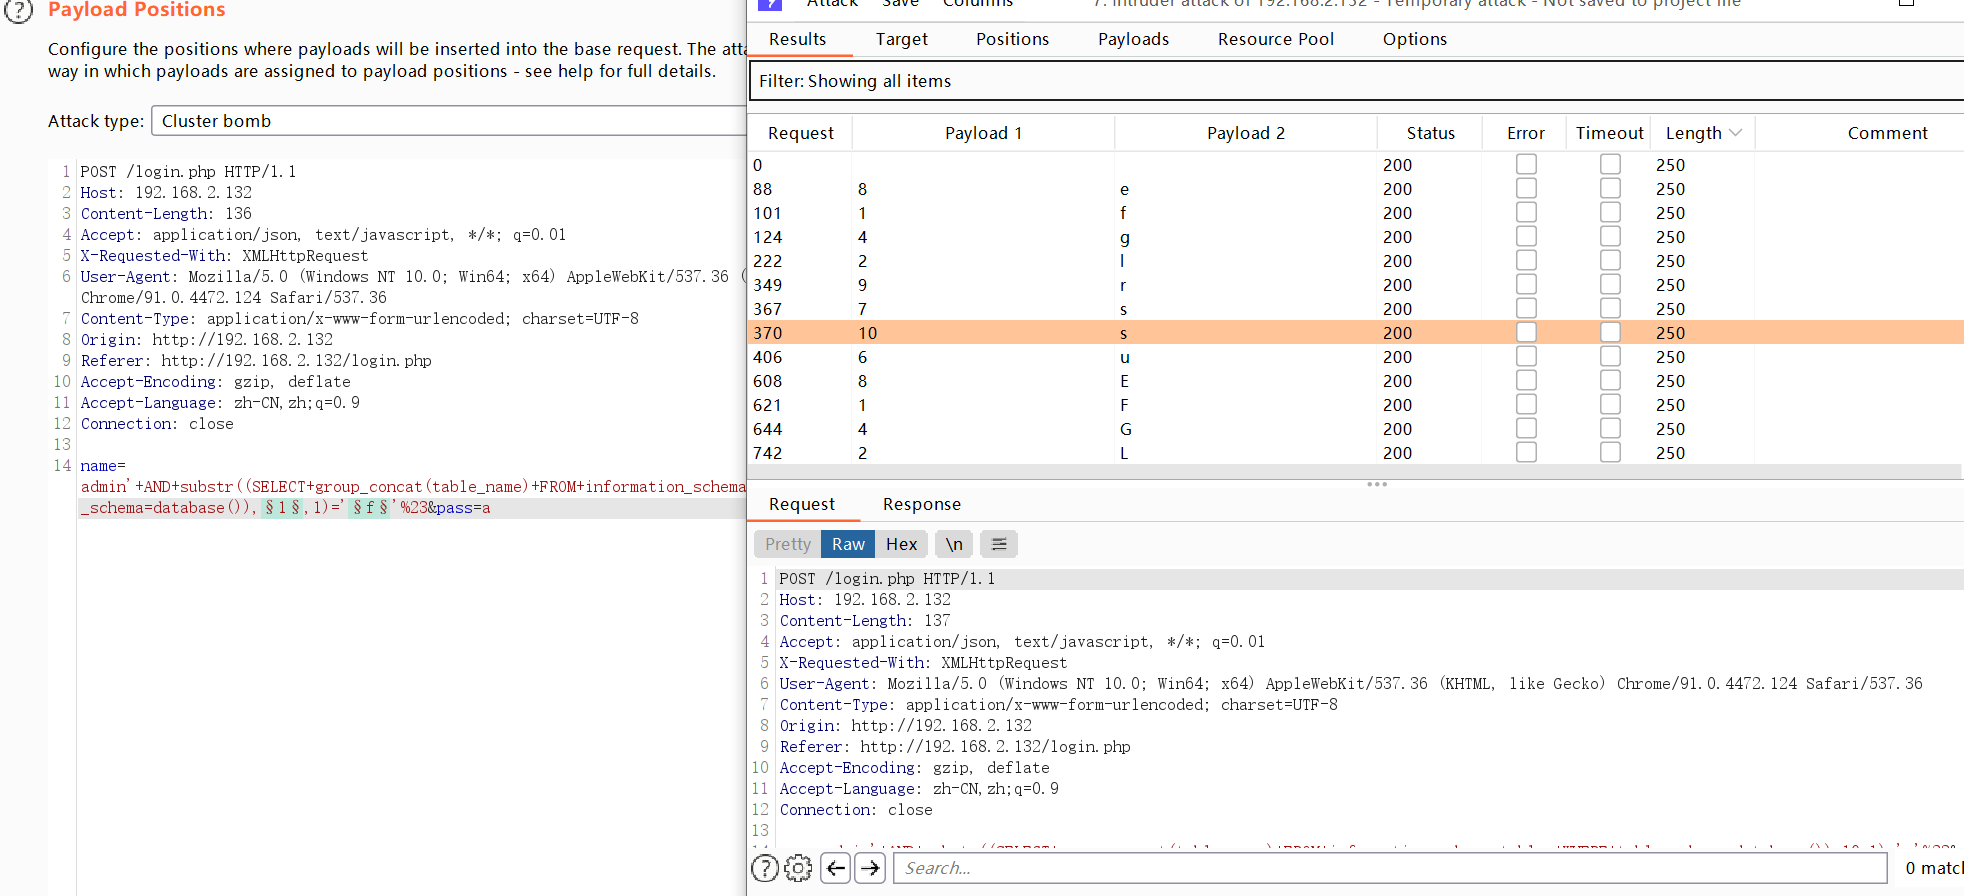Tick Error checkbox for request 644
1964x896 pixels.
click(x=1526, y=428)
